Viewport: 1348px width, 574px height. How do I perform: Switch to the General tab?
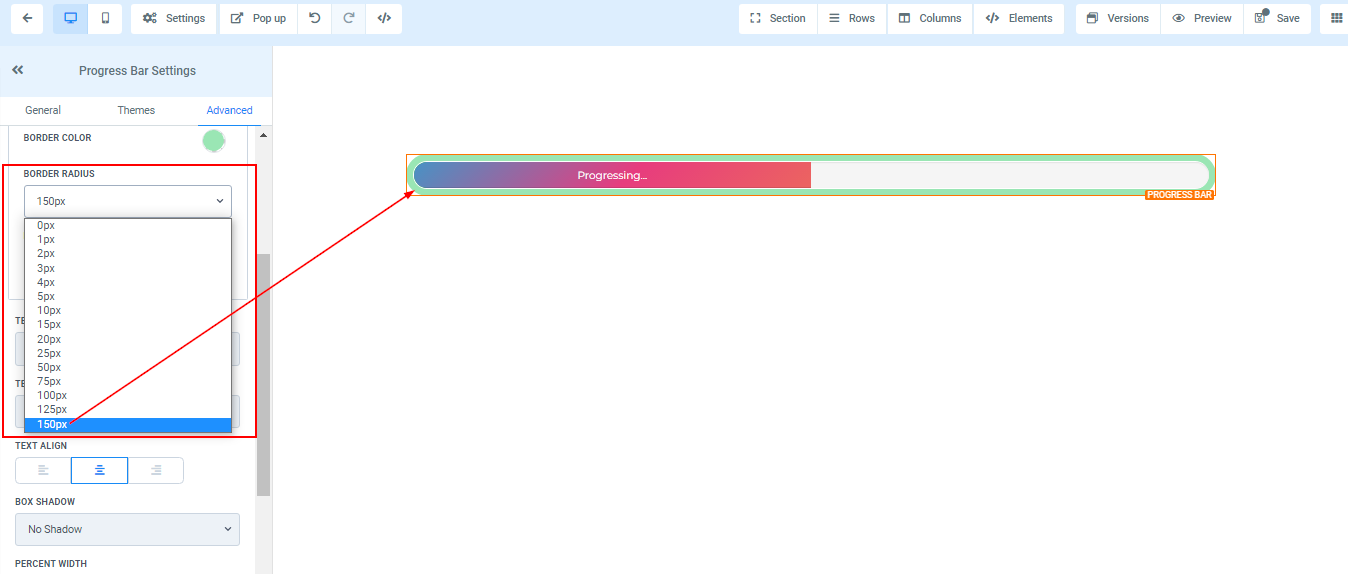tap(43, 110)
